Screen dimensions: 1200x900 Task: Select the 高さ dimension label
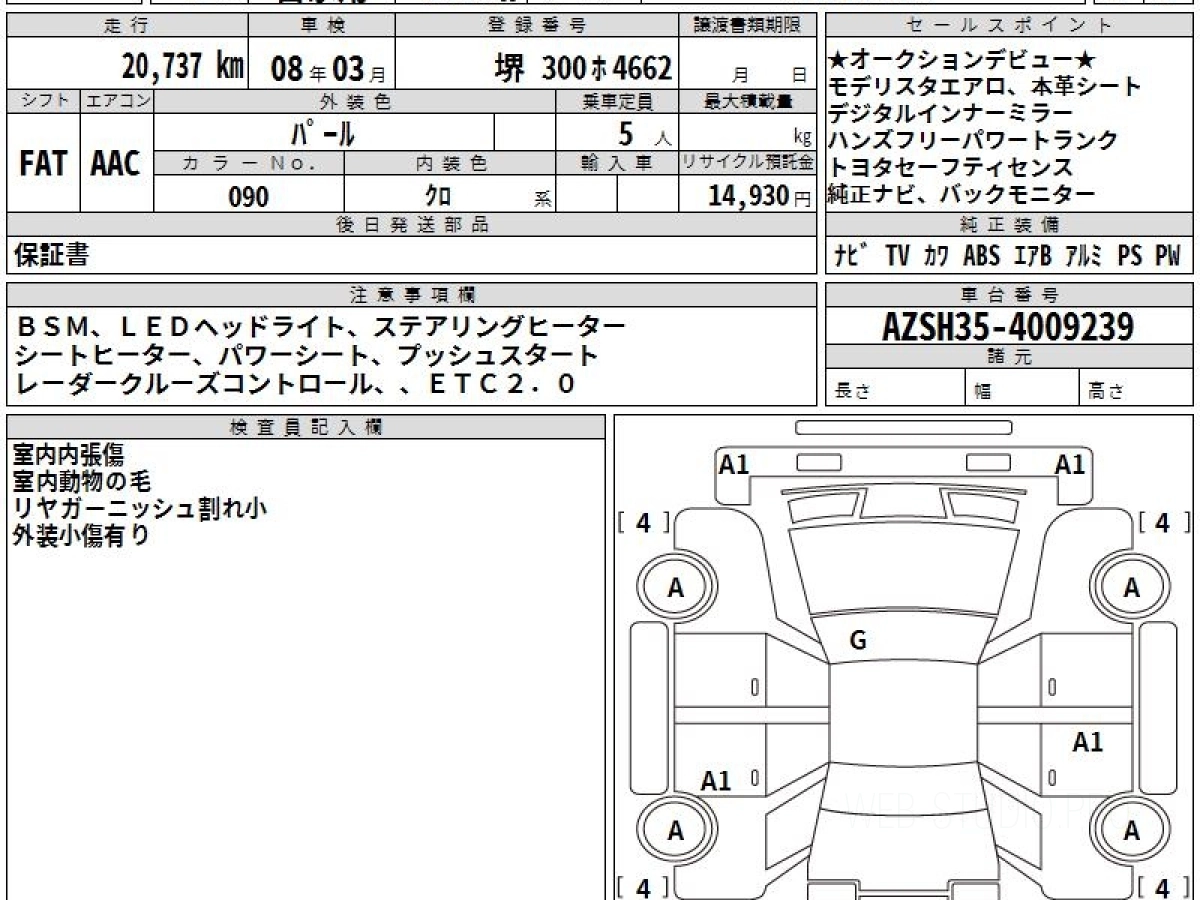coord(1106,391)
